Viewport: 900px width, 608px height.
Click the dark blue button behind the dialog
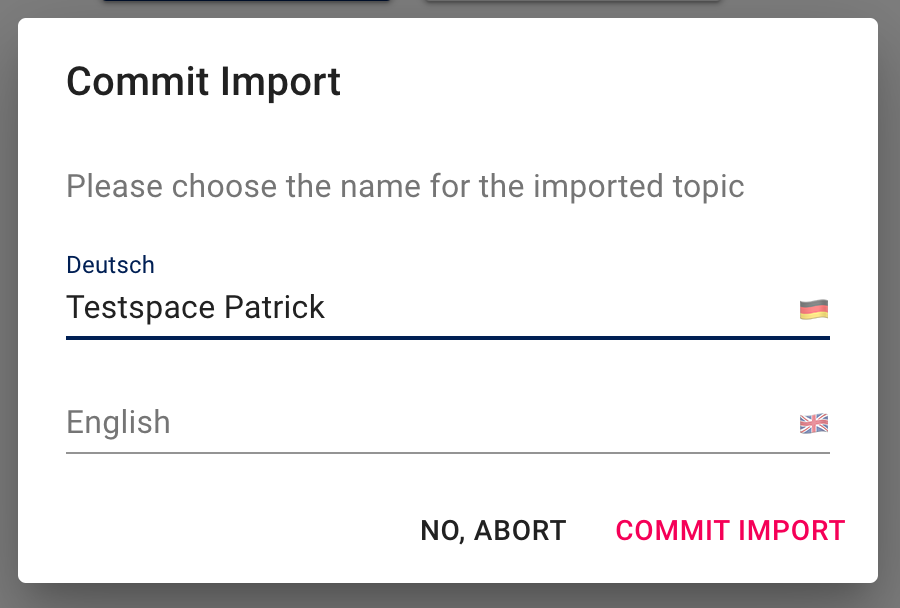tap(246, 5)
